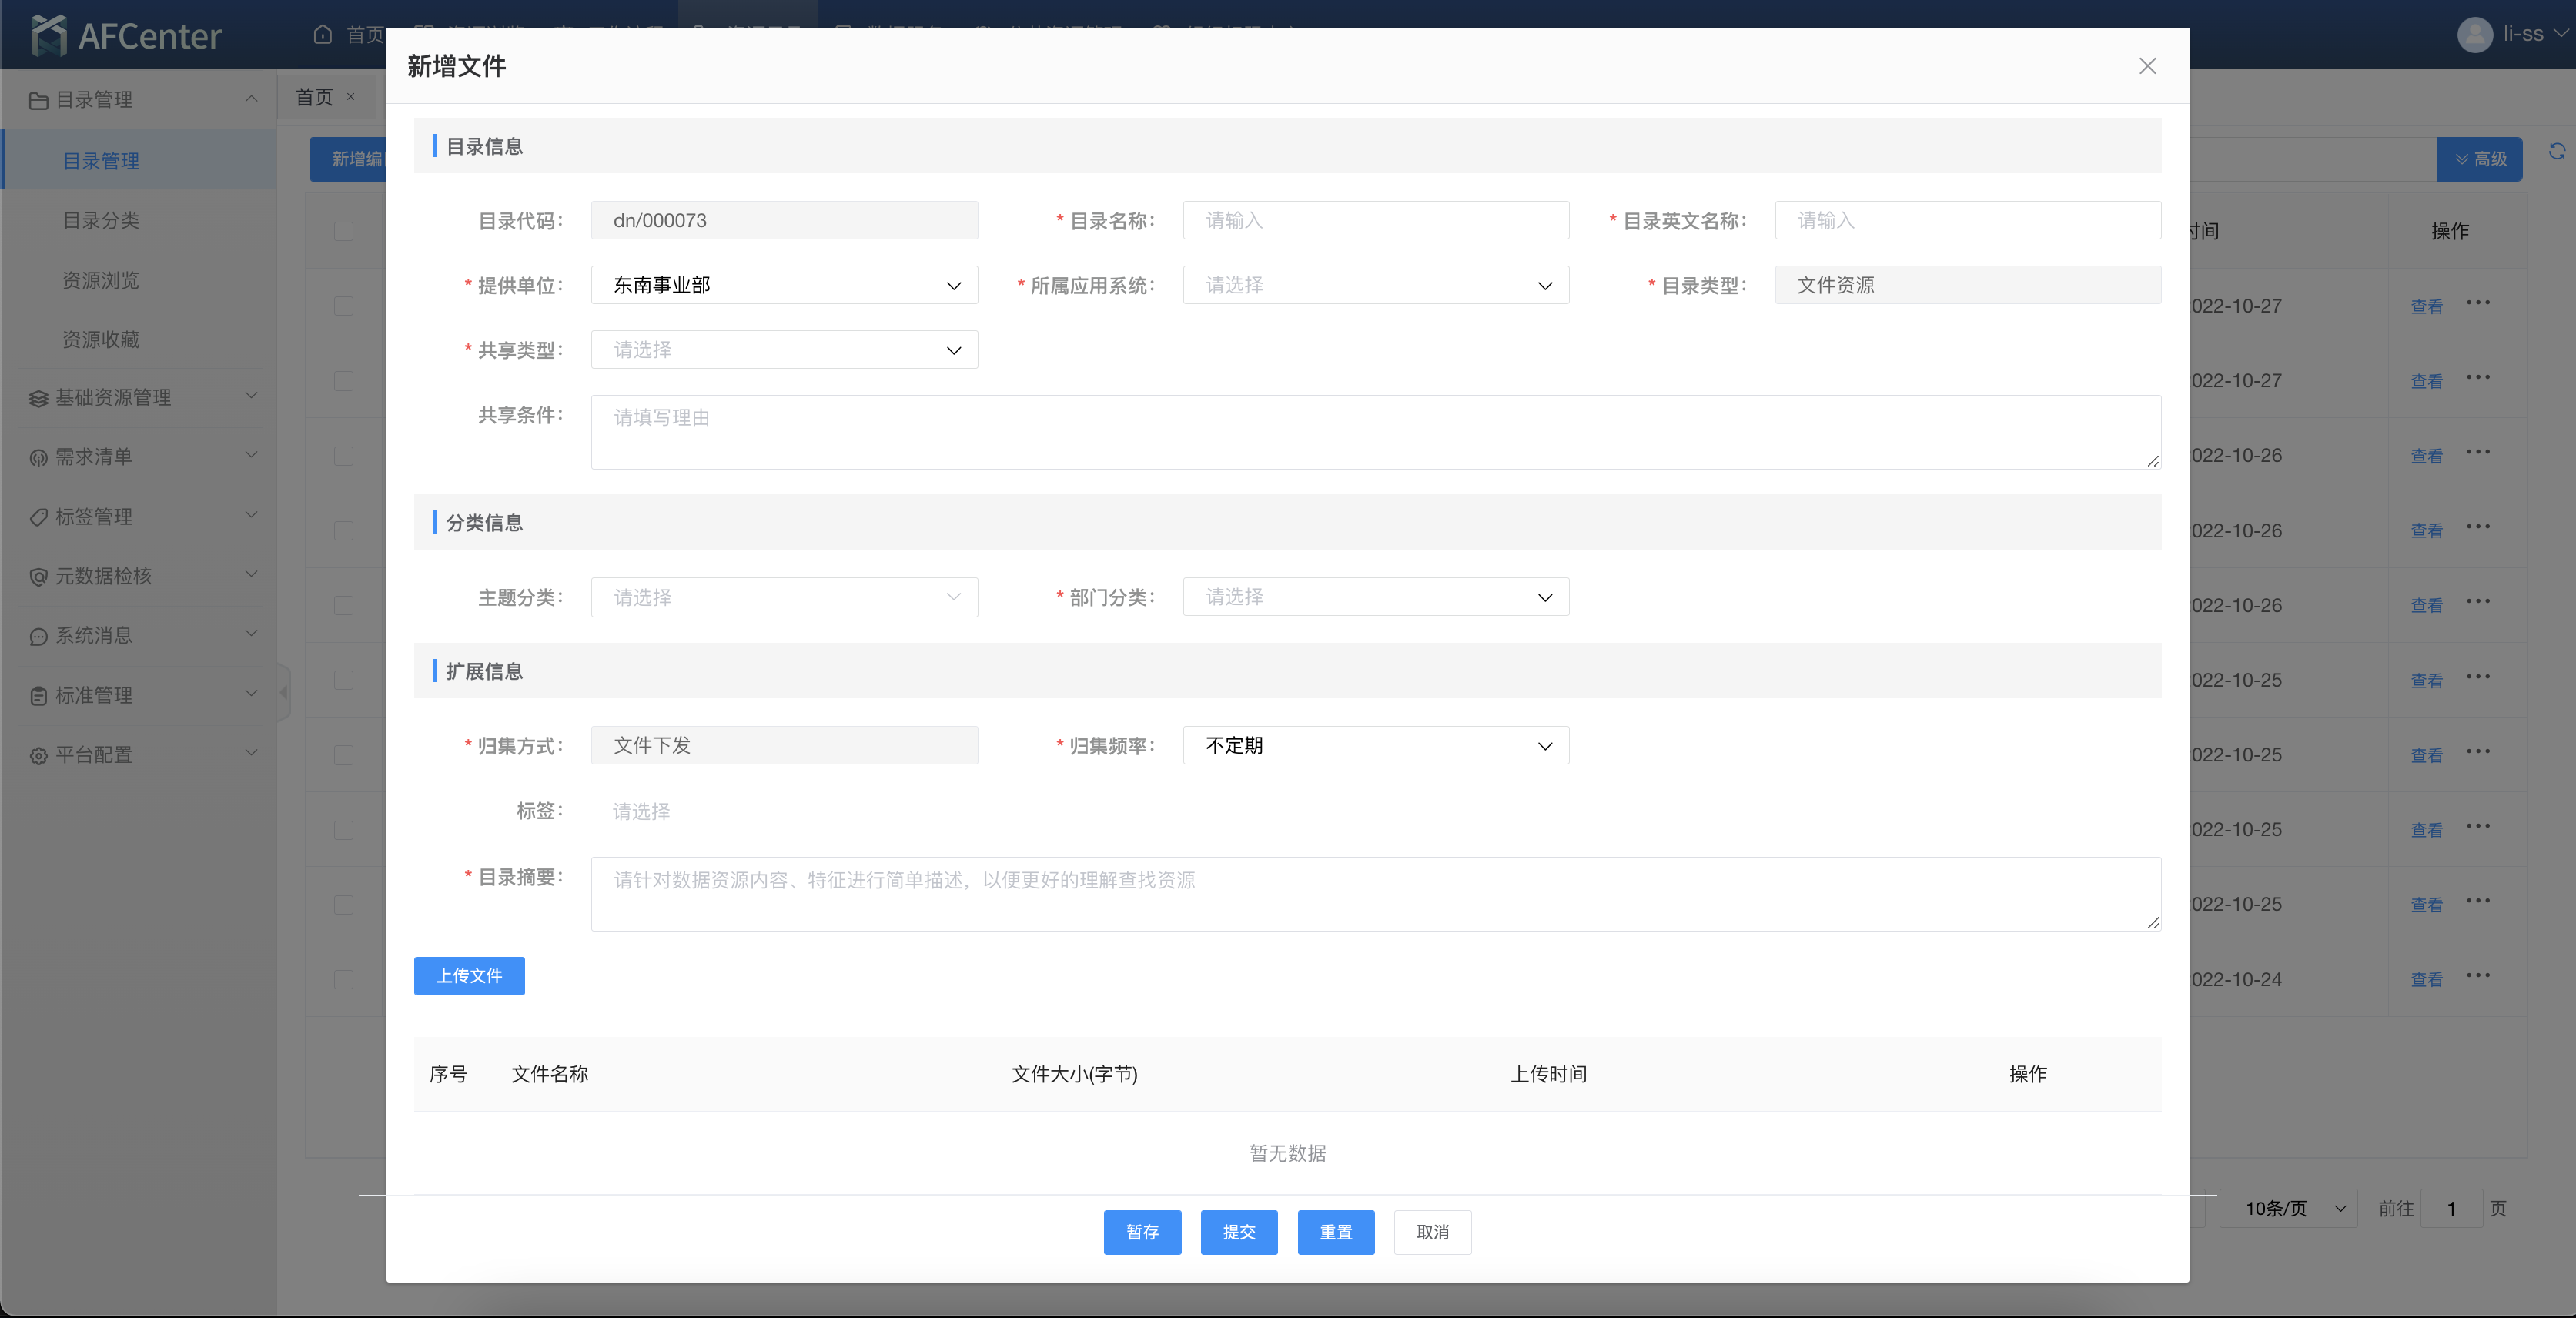Select the 资源浏览 menu item
The width and height of the screenshot is (2576, 1318).
tap(101, 280)
